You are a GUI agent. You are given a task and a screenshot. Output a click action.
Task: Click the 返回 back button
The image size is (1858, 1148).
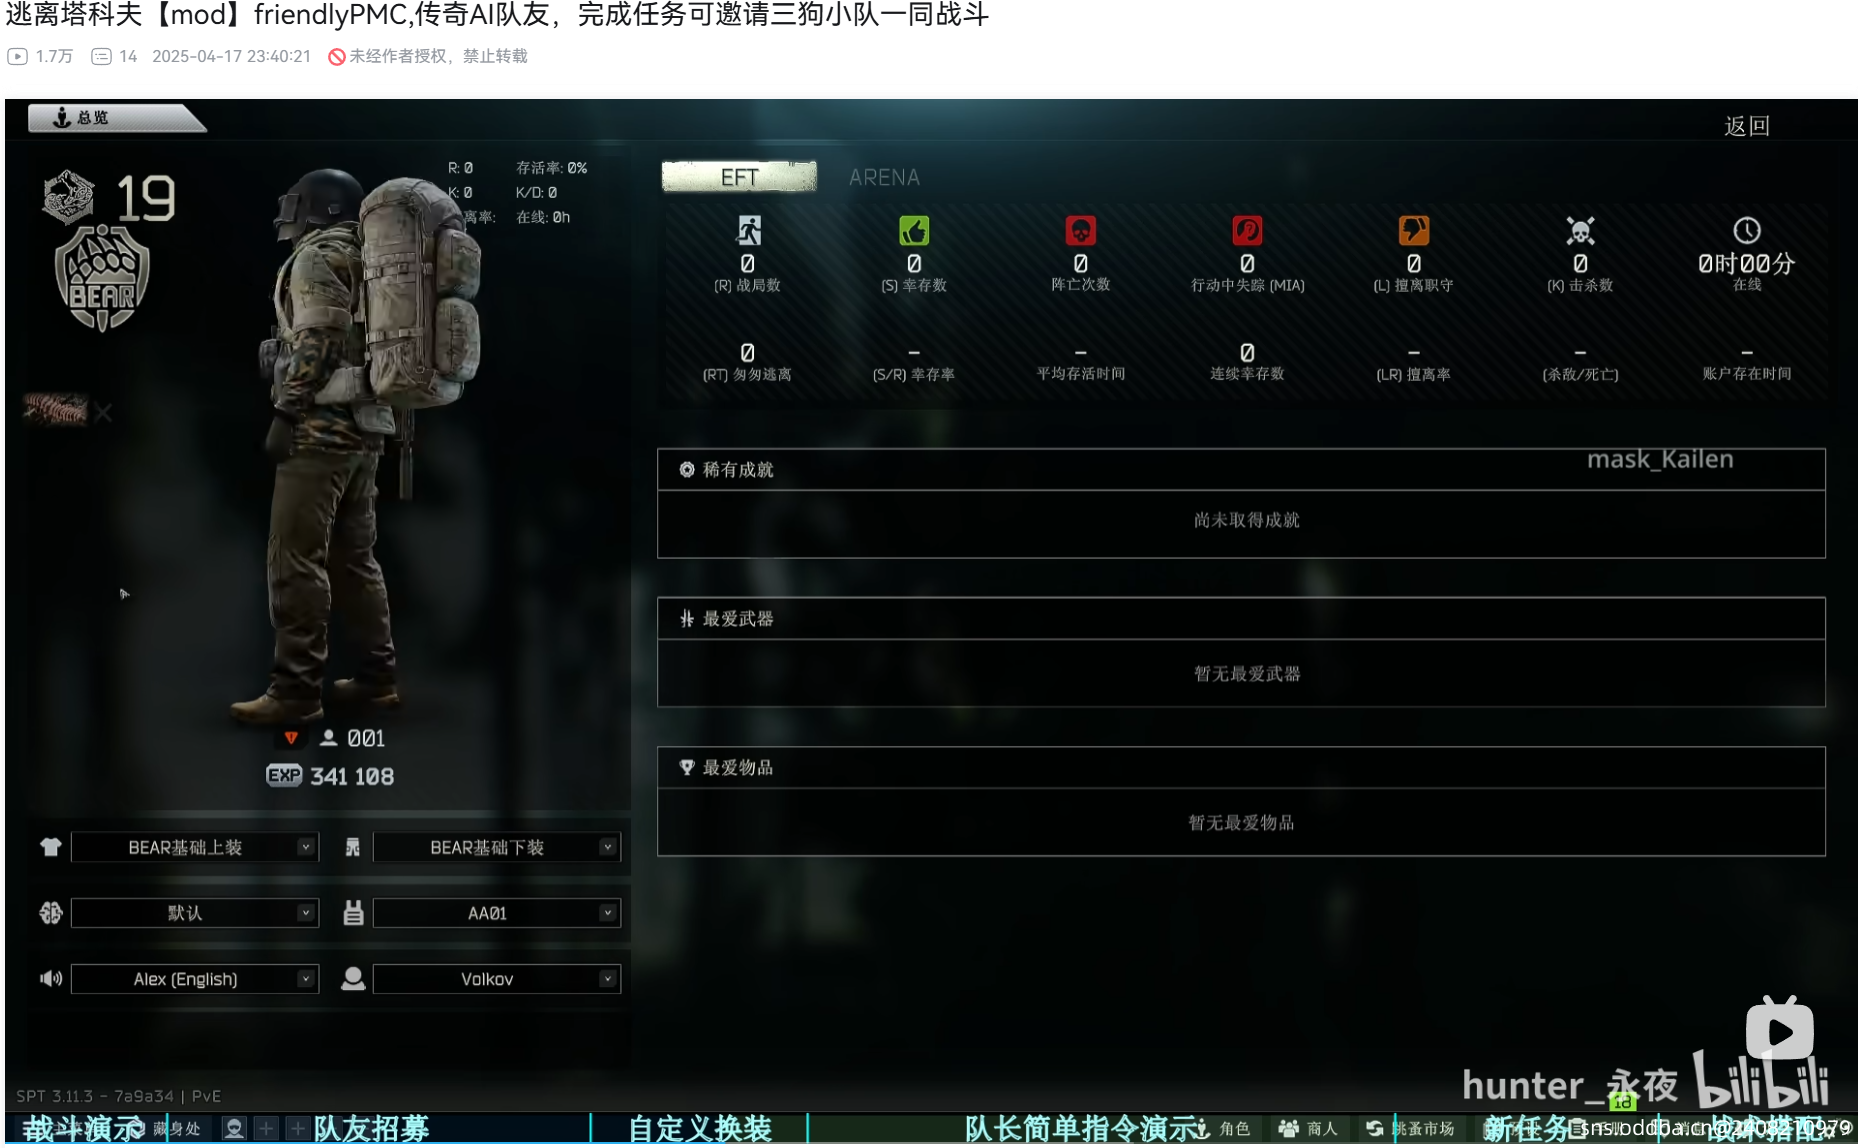coord(1747,126)
